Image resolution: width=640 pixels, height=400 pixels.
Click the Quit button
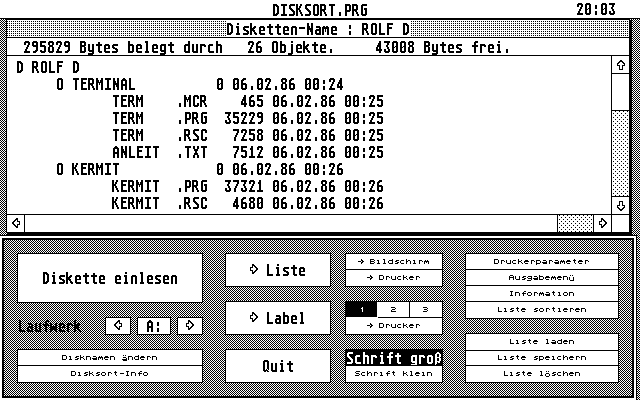tap(278, 366)
